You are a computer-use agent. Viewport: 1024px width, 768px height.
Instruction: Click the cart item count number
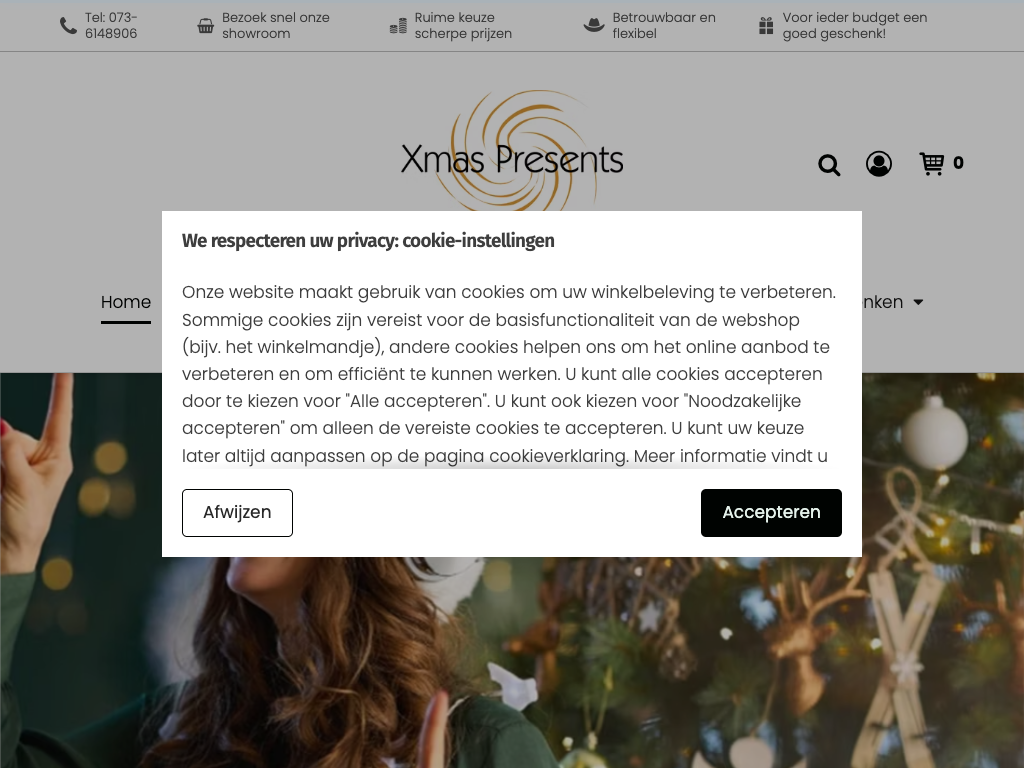pos(958,163)
